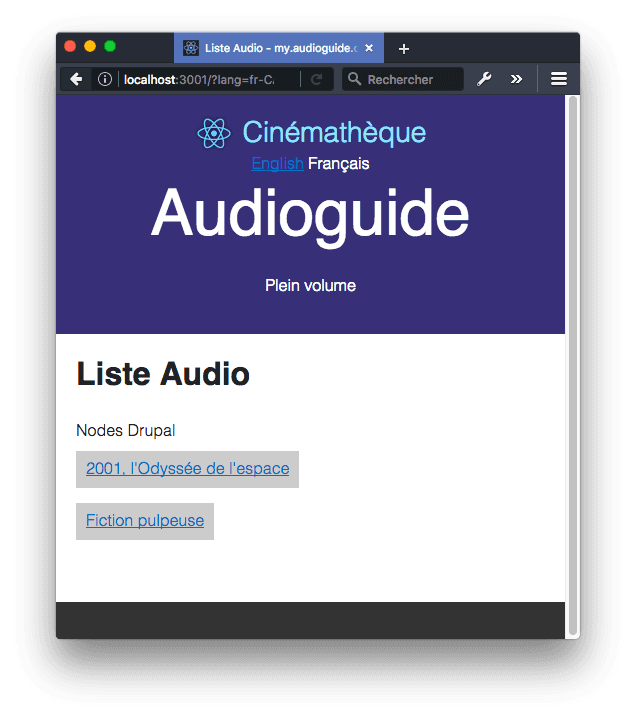This screenshot has width=636, height=719.
Task: Expand the toolbar overflow chevron
Action: coord(516,79)
